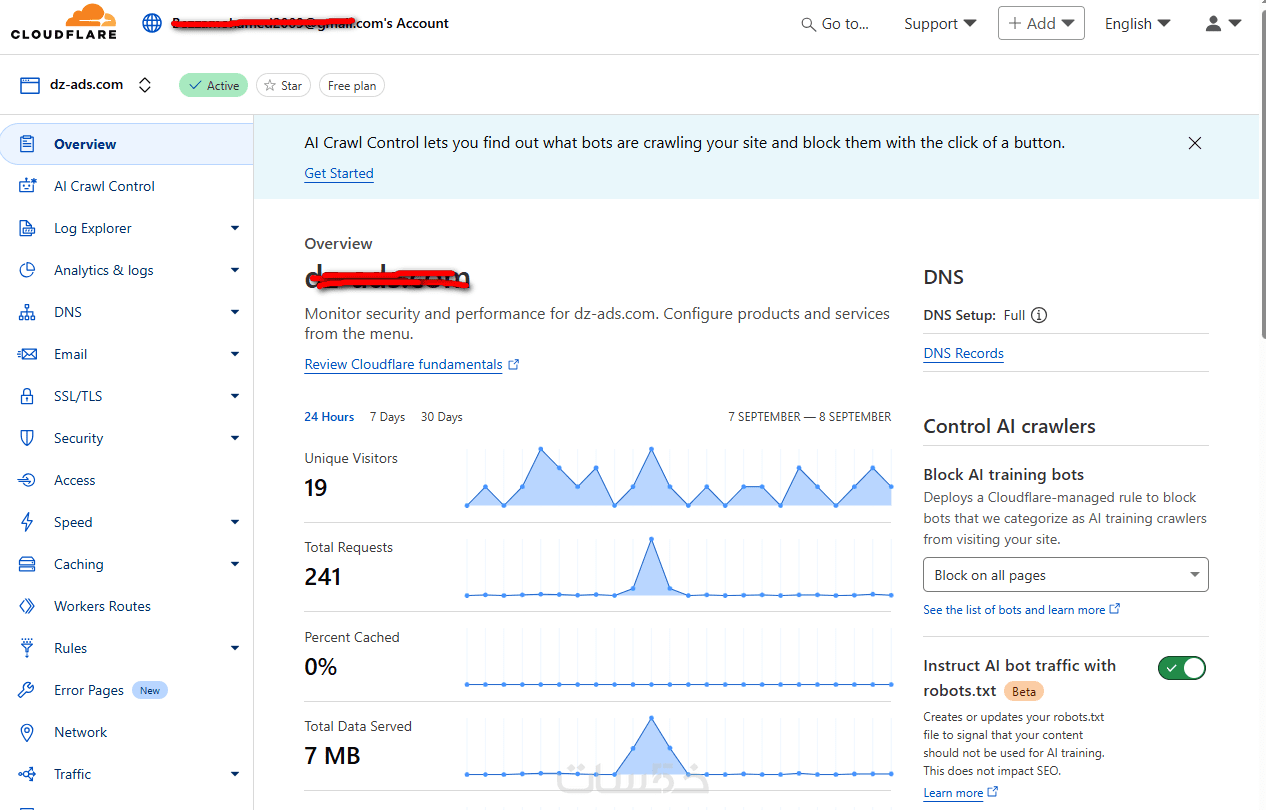Open the English language dropdown
1266x810 pixels.
pyautogui.click(x=1137, y=23)
